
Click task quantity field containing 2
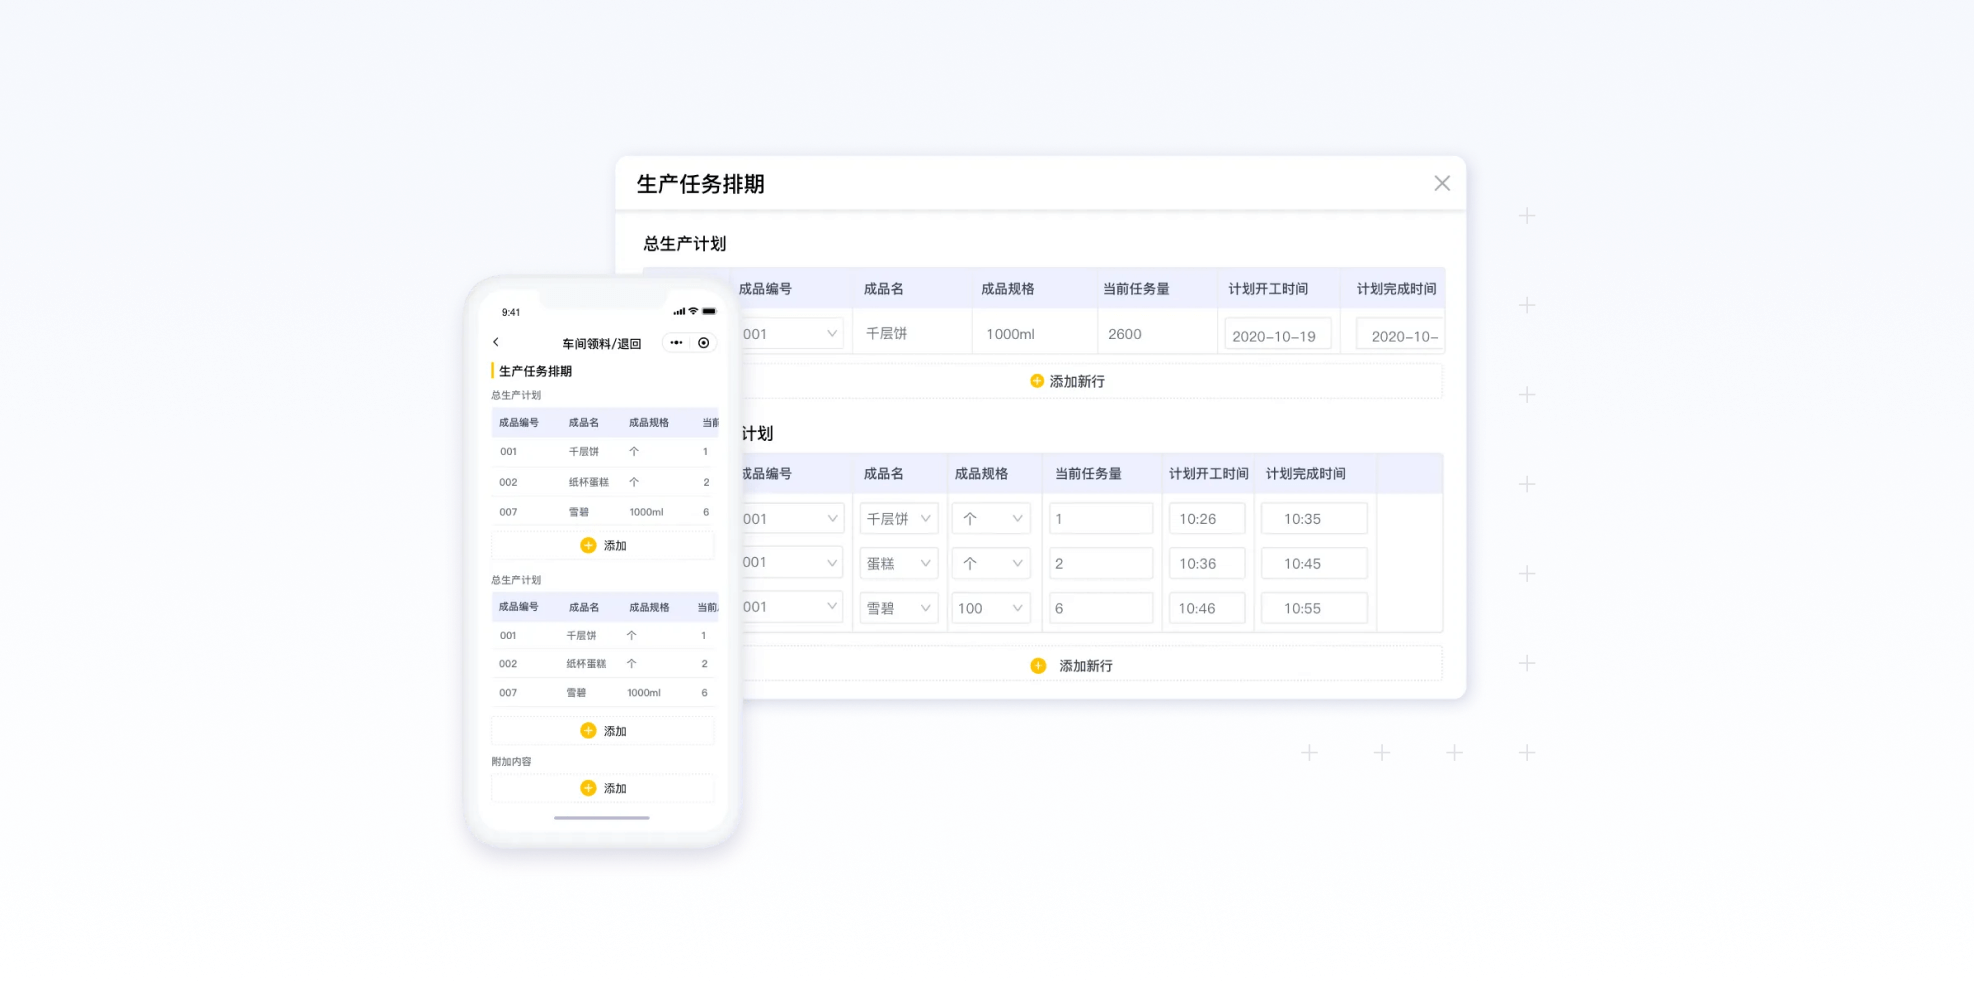pos(1101,563)
